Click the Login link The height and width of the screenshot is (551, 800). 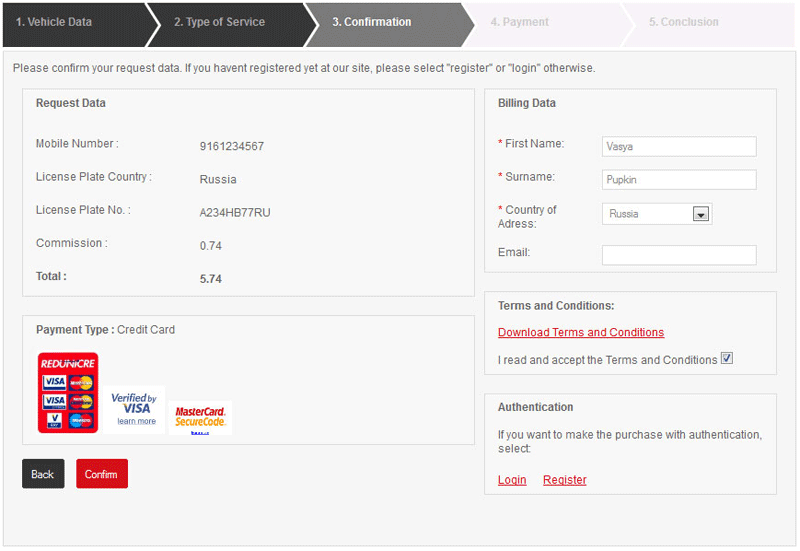coord(512,480)
